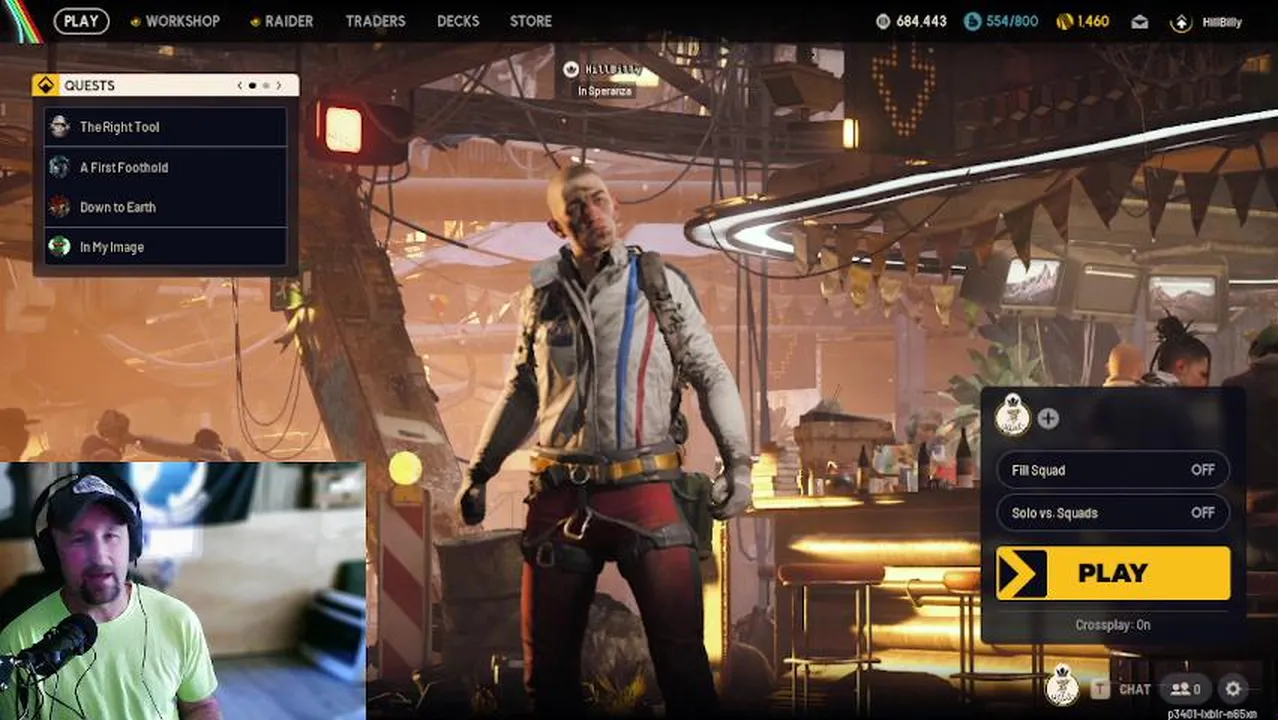Go to previous quests page arrow

coord(240,86)
